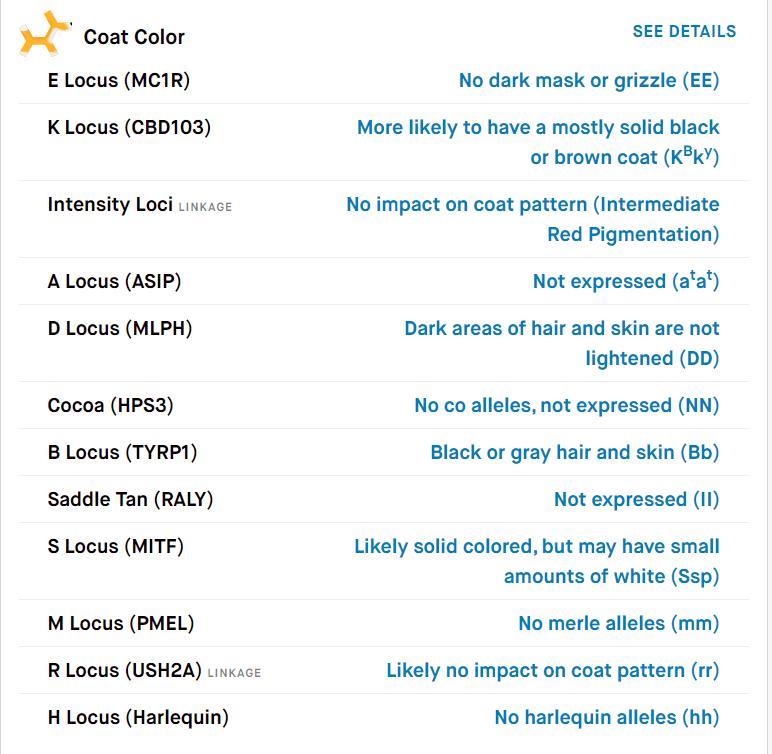Image resolution: width=772 pixels, height=754 pixels.
Task: Open S Locus (MITF) likely solid colored result
Action: click(537, 561)
